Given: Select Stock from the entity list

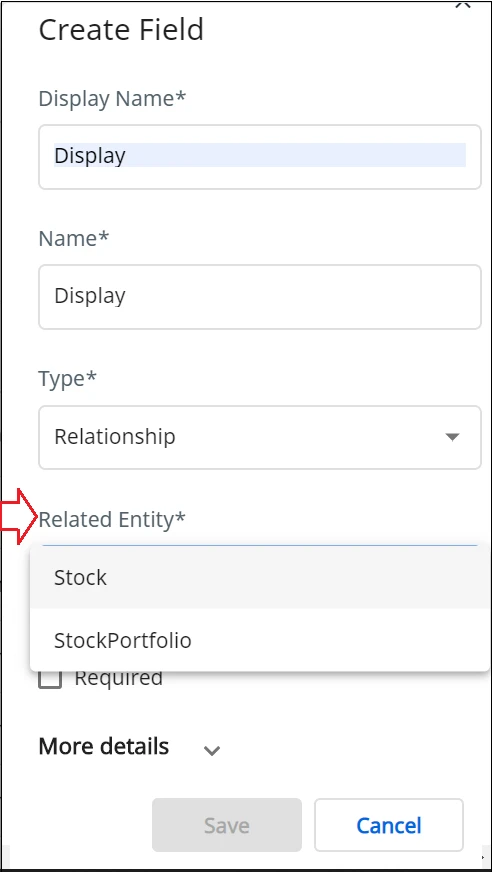Looking at the screenshot, I should (260, 577).
